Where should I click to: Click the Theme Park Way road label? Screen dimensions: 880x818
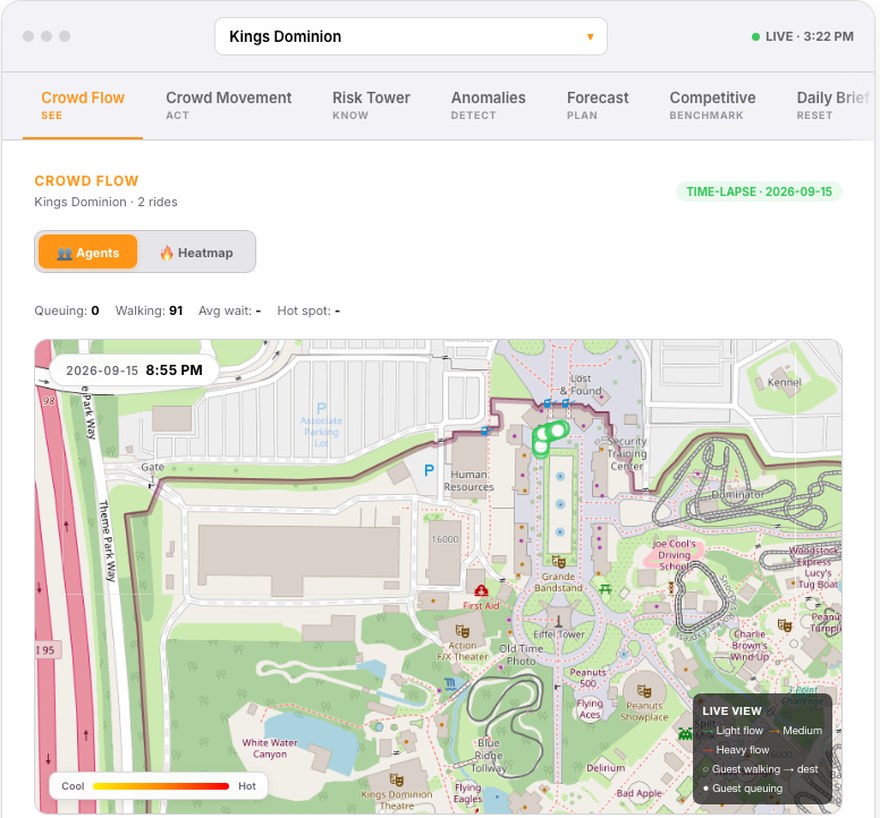click(x=107, y=540)
